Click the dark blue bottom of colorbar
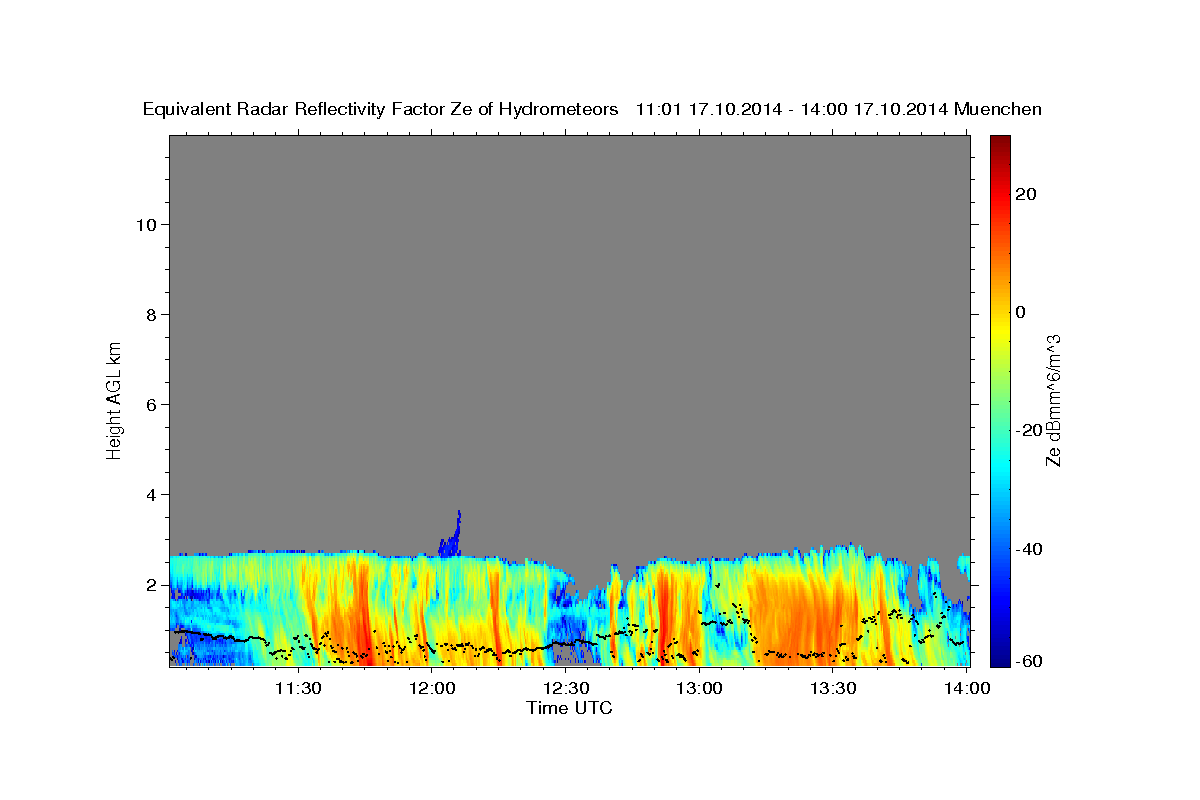Viewport: 1200px width, 800px height. [999, 655]
